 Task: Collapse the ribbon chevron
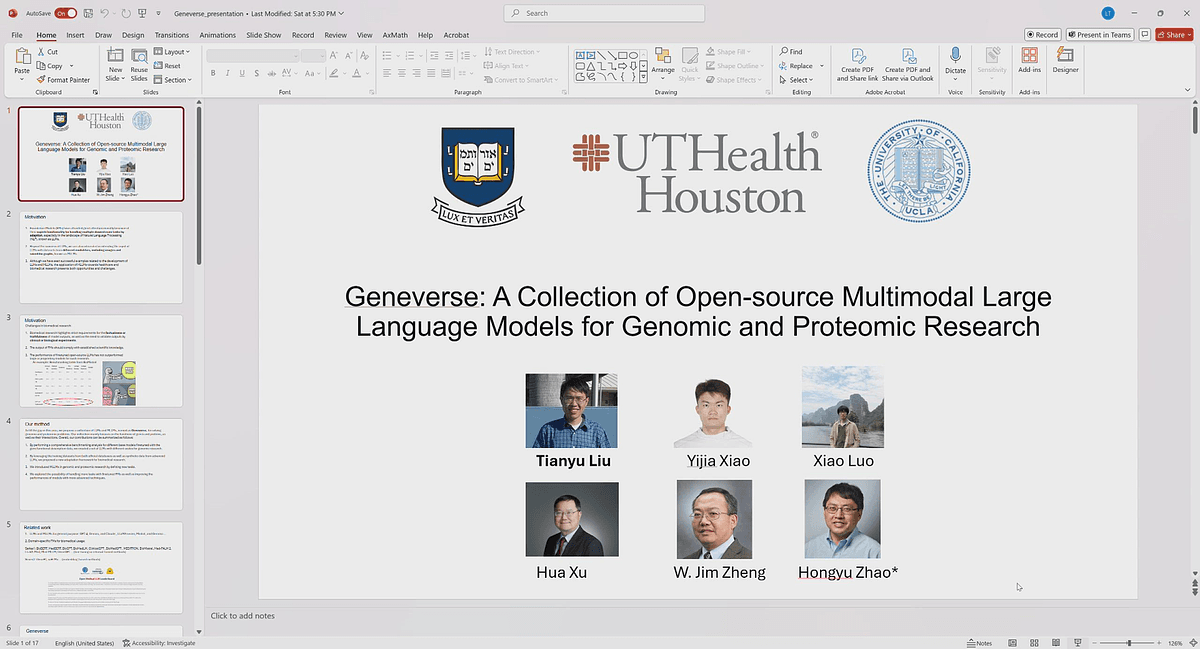click(x=1189, y=92)
